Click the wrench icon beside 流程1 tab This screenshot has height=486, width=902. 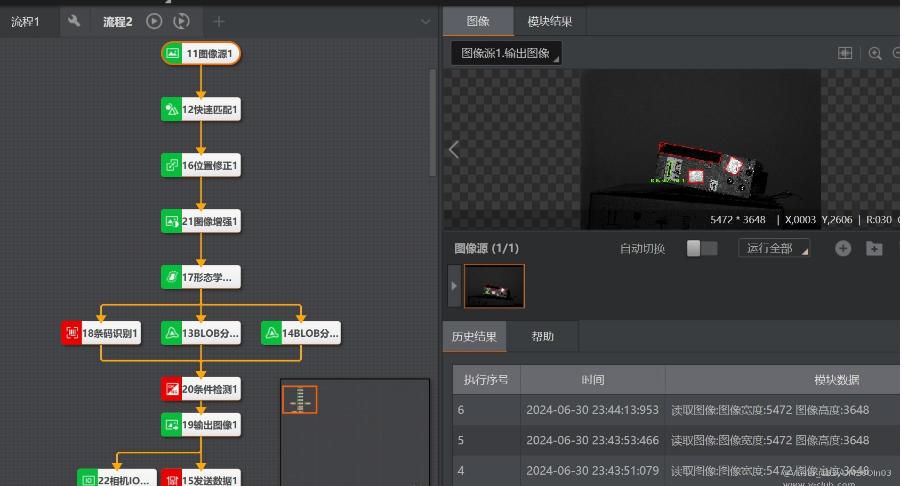[x=73, y=21]
